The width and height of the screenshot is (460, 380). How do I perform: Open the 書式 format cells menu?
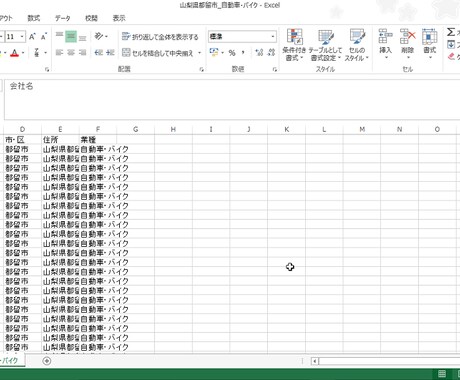coord(430,44)
